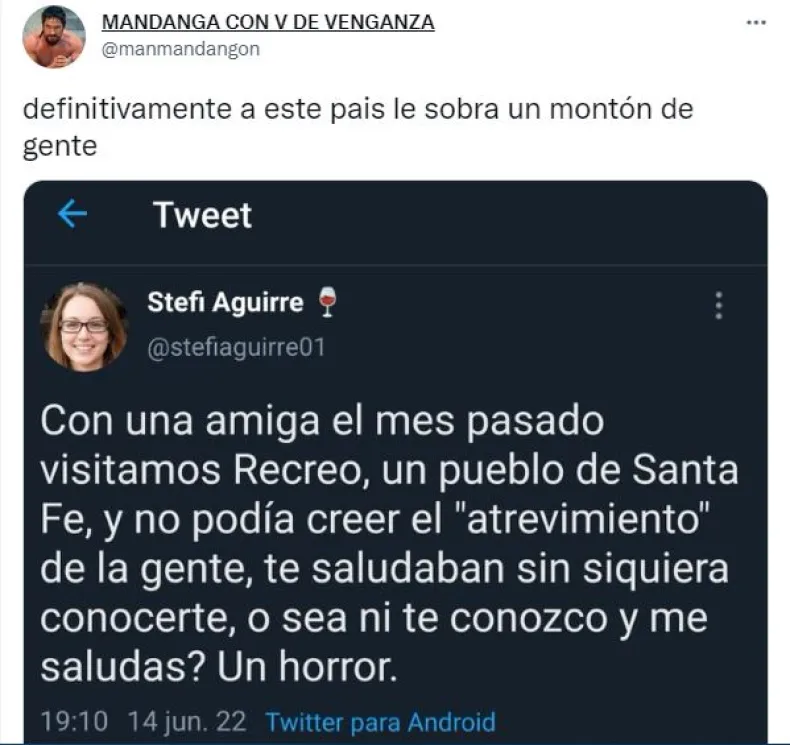Click the word 'gente' ending the main tweet

[60, 147]
